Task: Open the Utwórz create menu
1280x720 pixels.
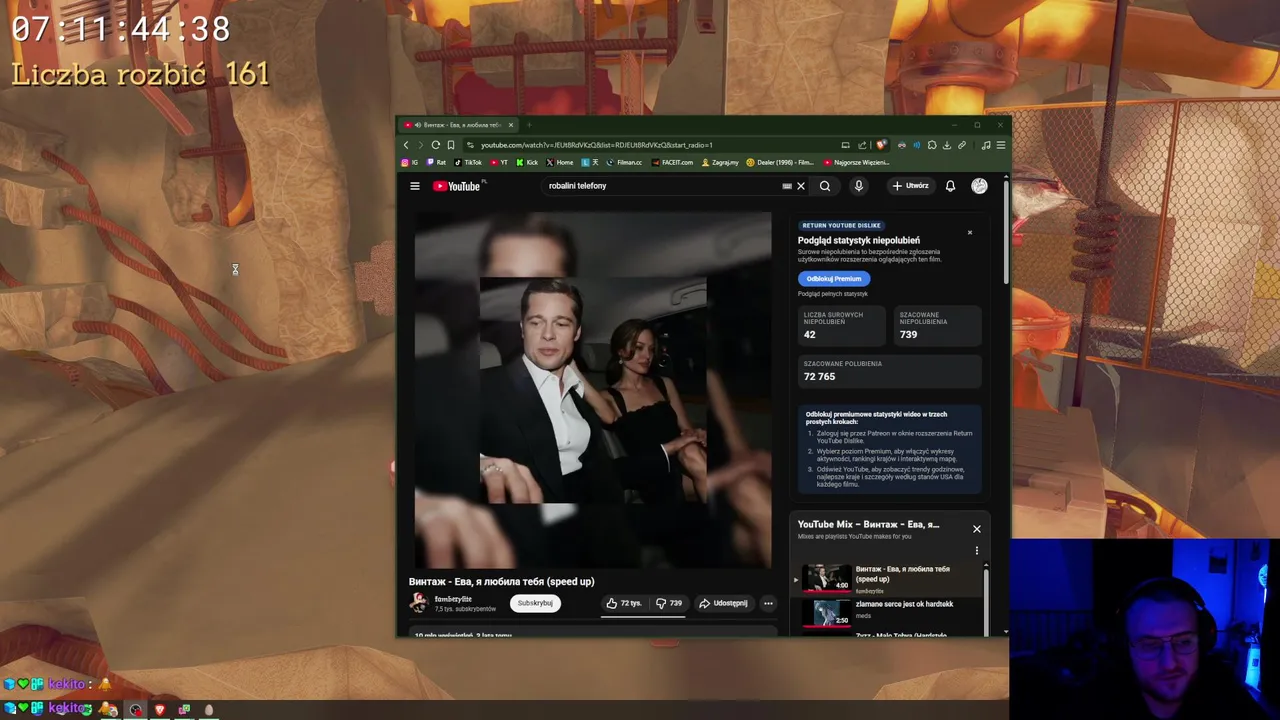Action: [x=911, y=186]
